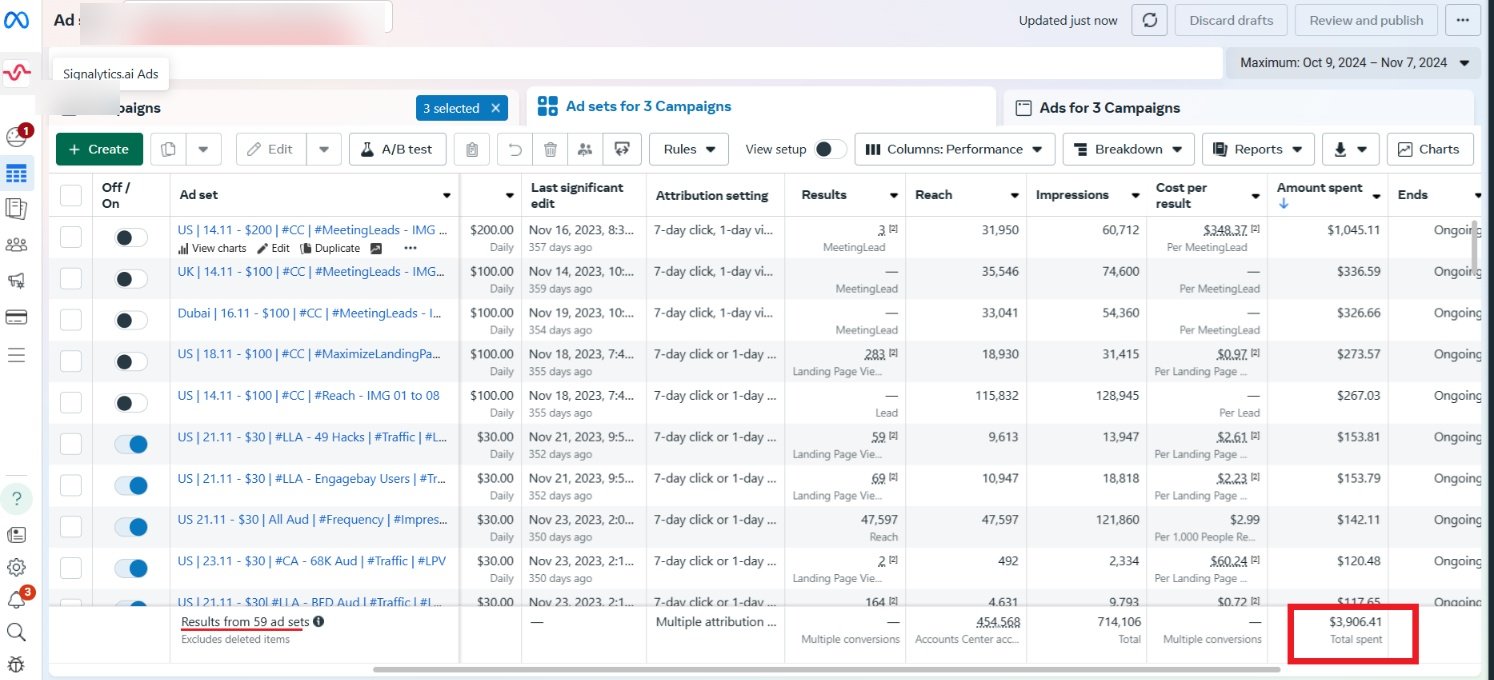Turn off the US 21.11 49 Hacks ad set
The height and width of the screenshot is (680, 1494).
[131, 444]
